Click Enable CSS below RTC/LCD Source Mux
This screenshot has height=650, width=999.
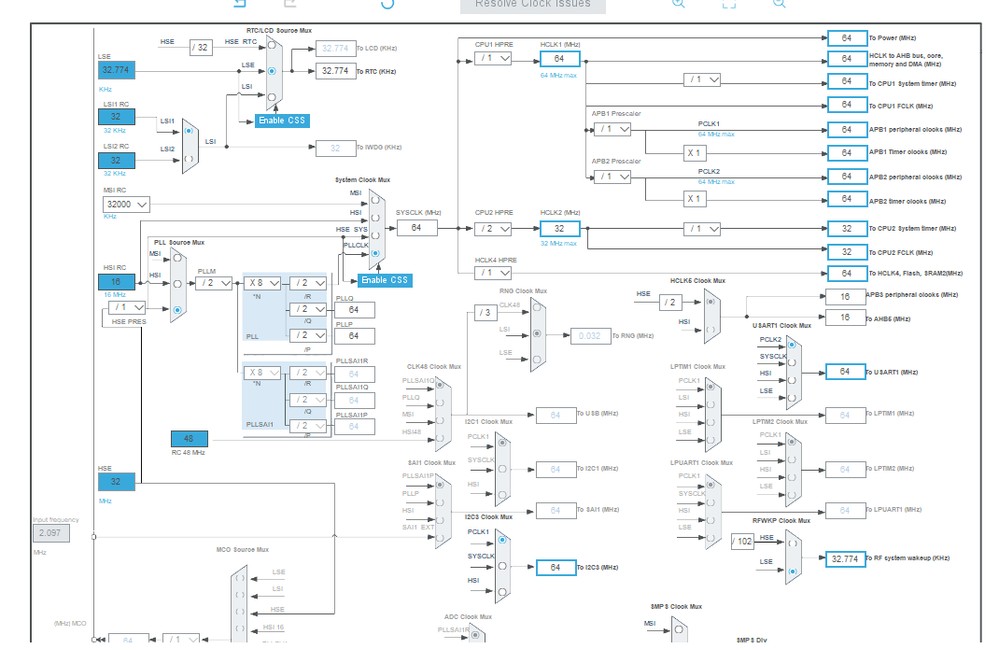pyautogui.click(x=282, y=120)
